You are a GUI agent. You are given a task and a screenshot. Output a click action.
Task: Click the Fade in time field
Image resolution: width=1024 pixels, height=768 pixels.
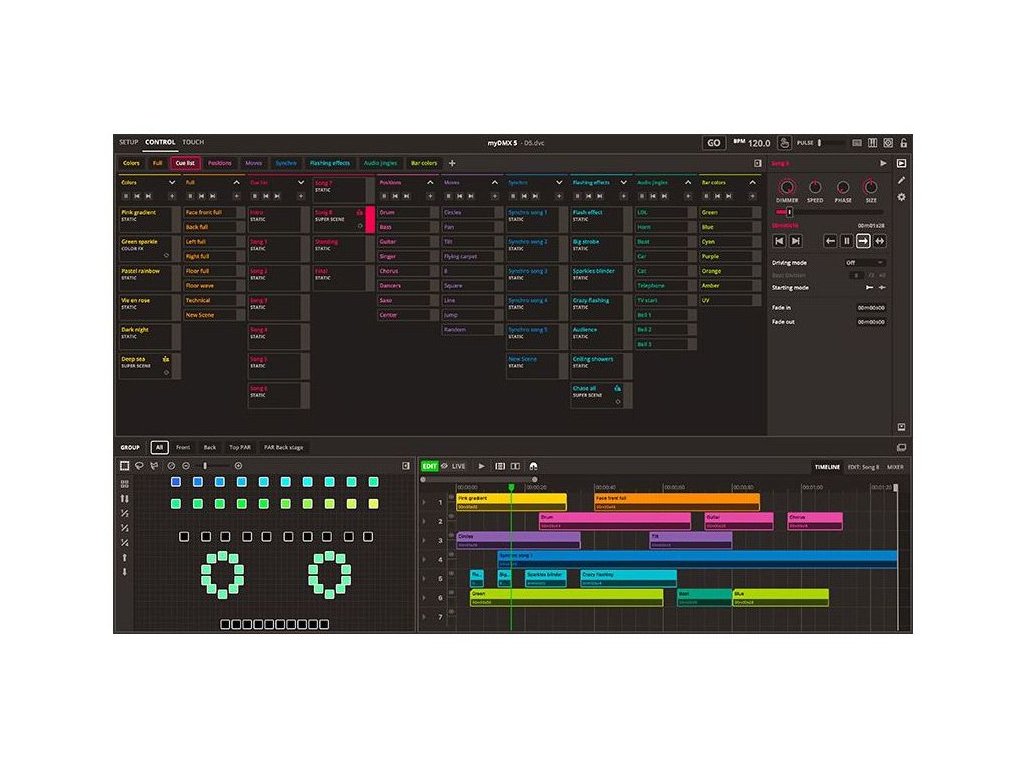(870, 308)
